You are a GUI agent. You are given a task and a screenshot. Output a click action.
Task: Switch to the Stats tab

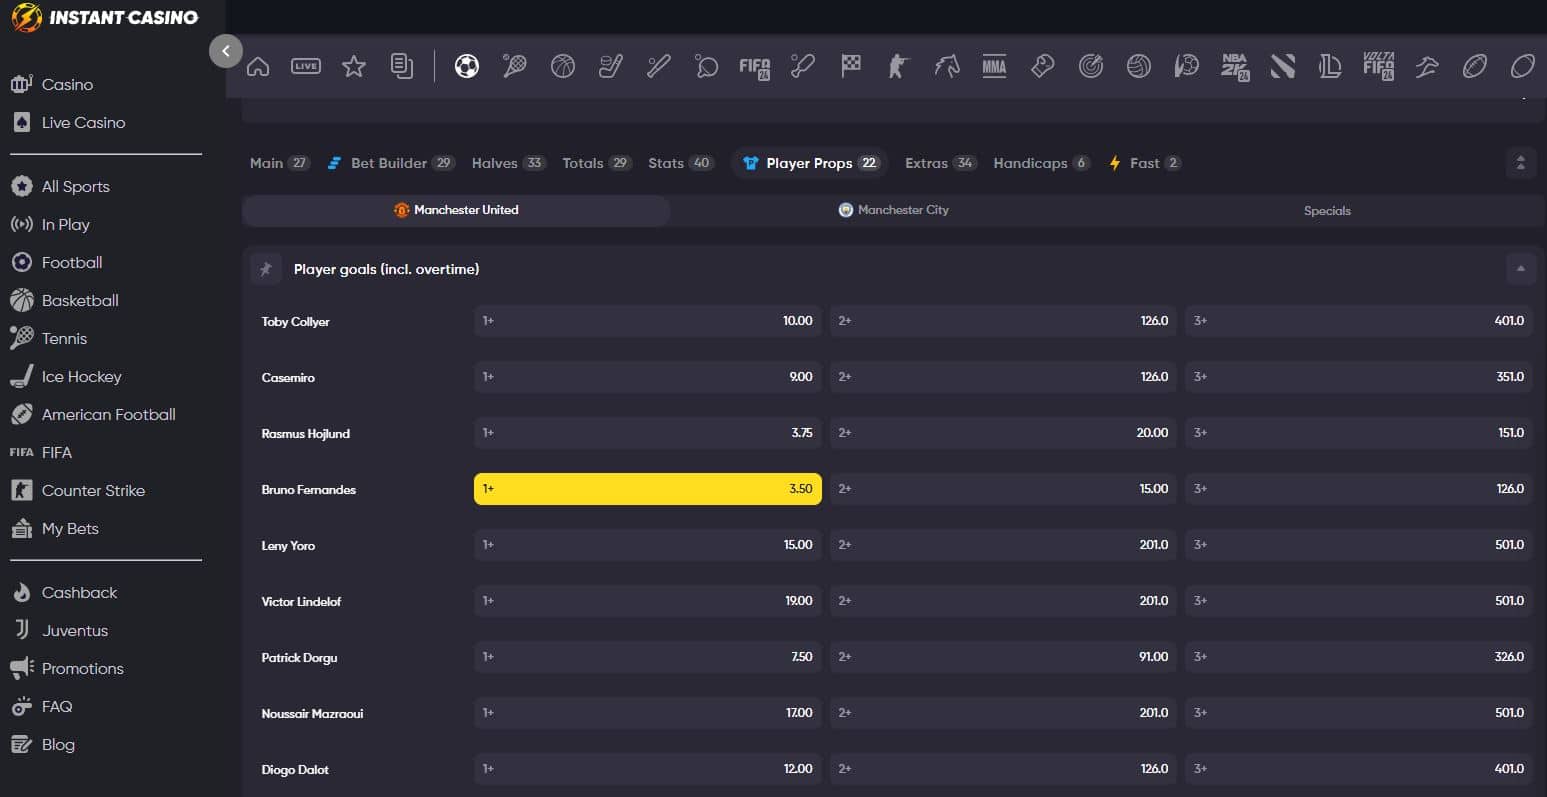click(x=681, y=163)
